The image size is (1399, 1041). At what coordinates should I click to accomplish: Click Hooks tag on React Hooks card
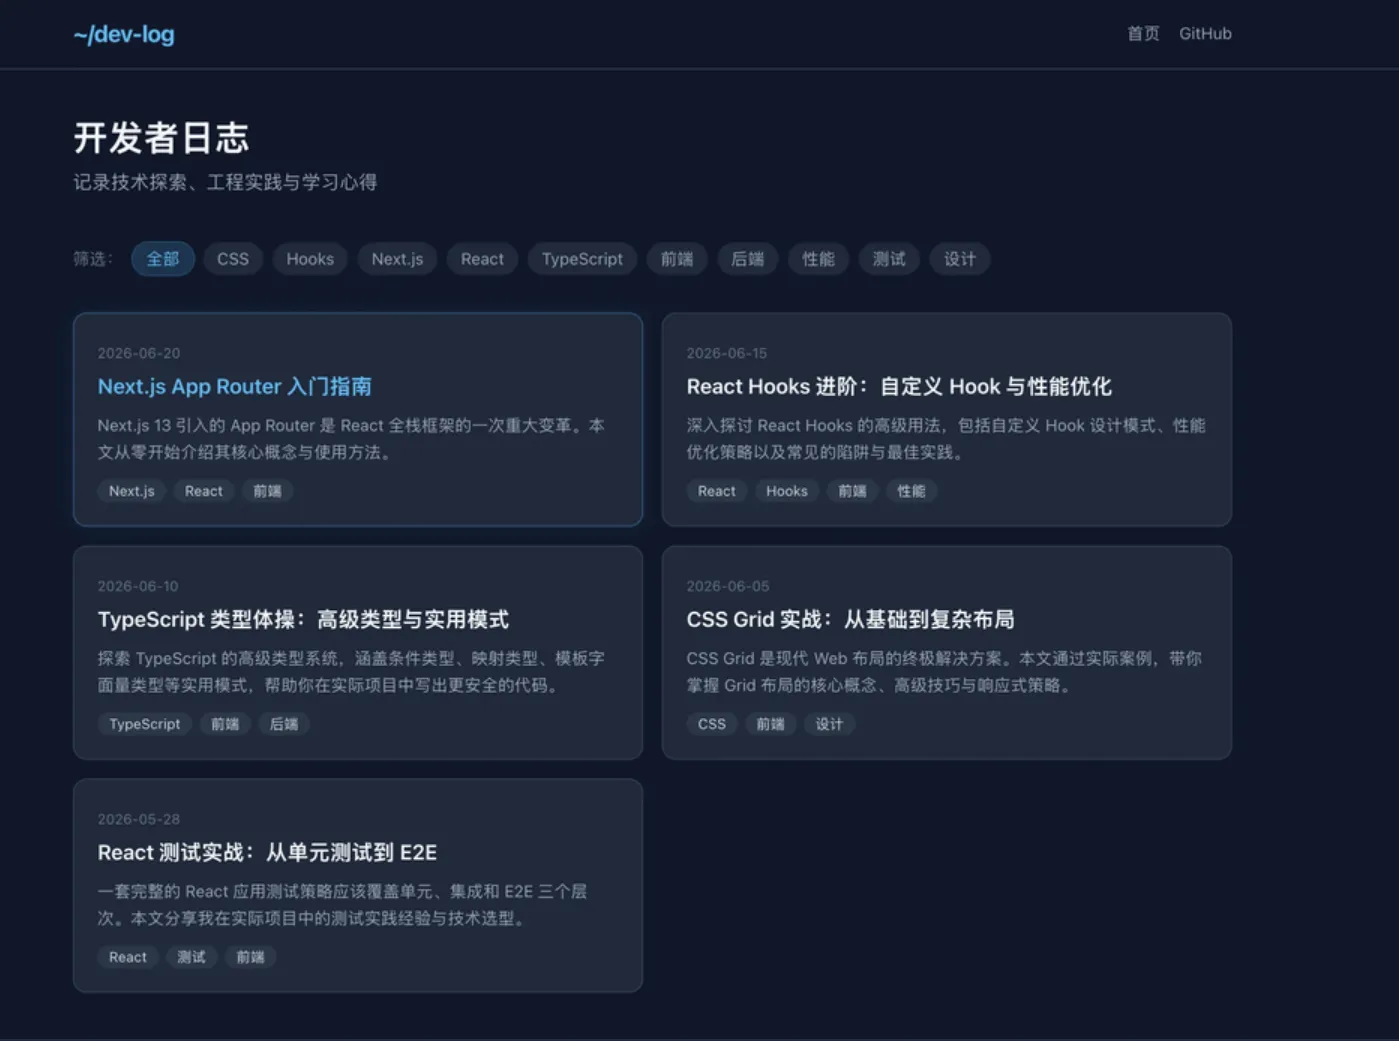[x=787, y=491]
